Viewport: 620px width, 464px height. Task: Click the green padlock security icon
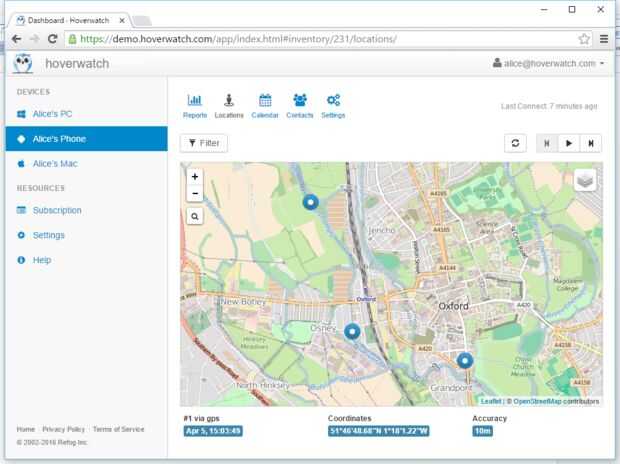click(x=72, y=39)
